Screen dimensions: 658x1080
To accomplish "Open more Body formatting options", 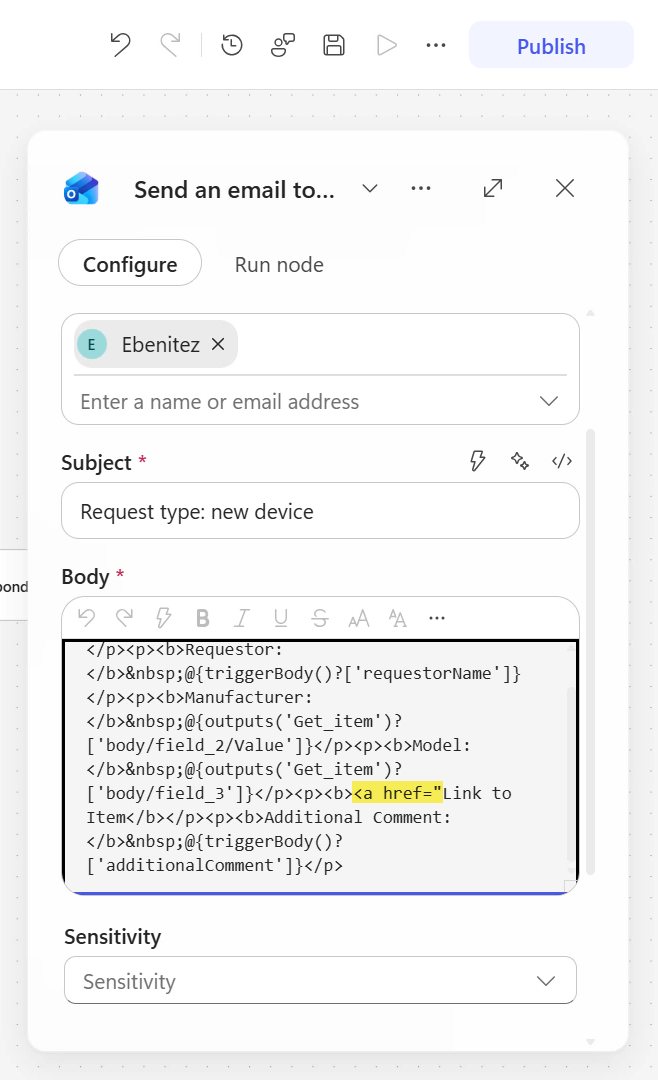I will tap(437, 618).
